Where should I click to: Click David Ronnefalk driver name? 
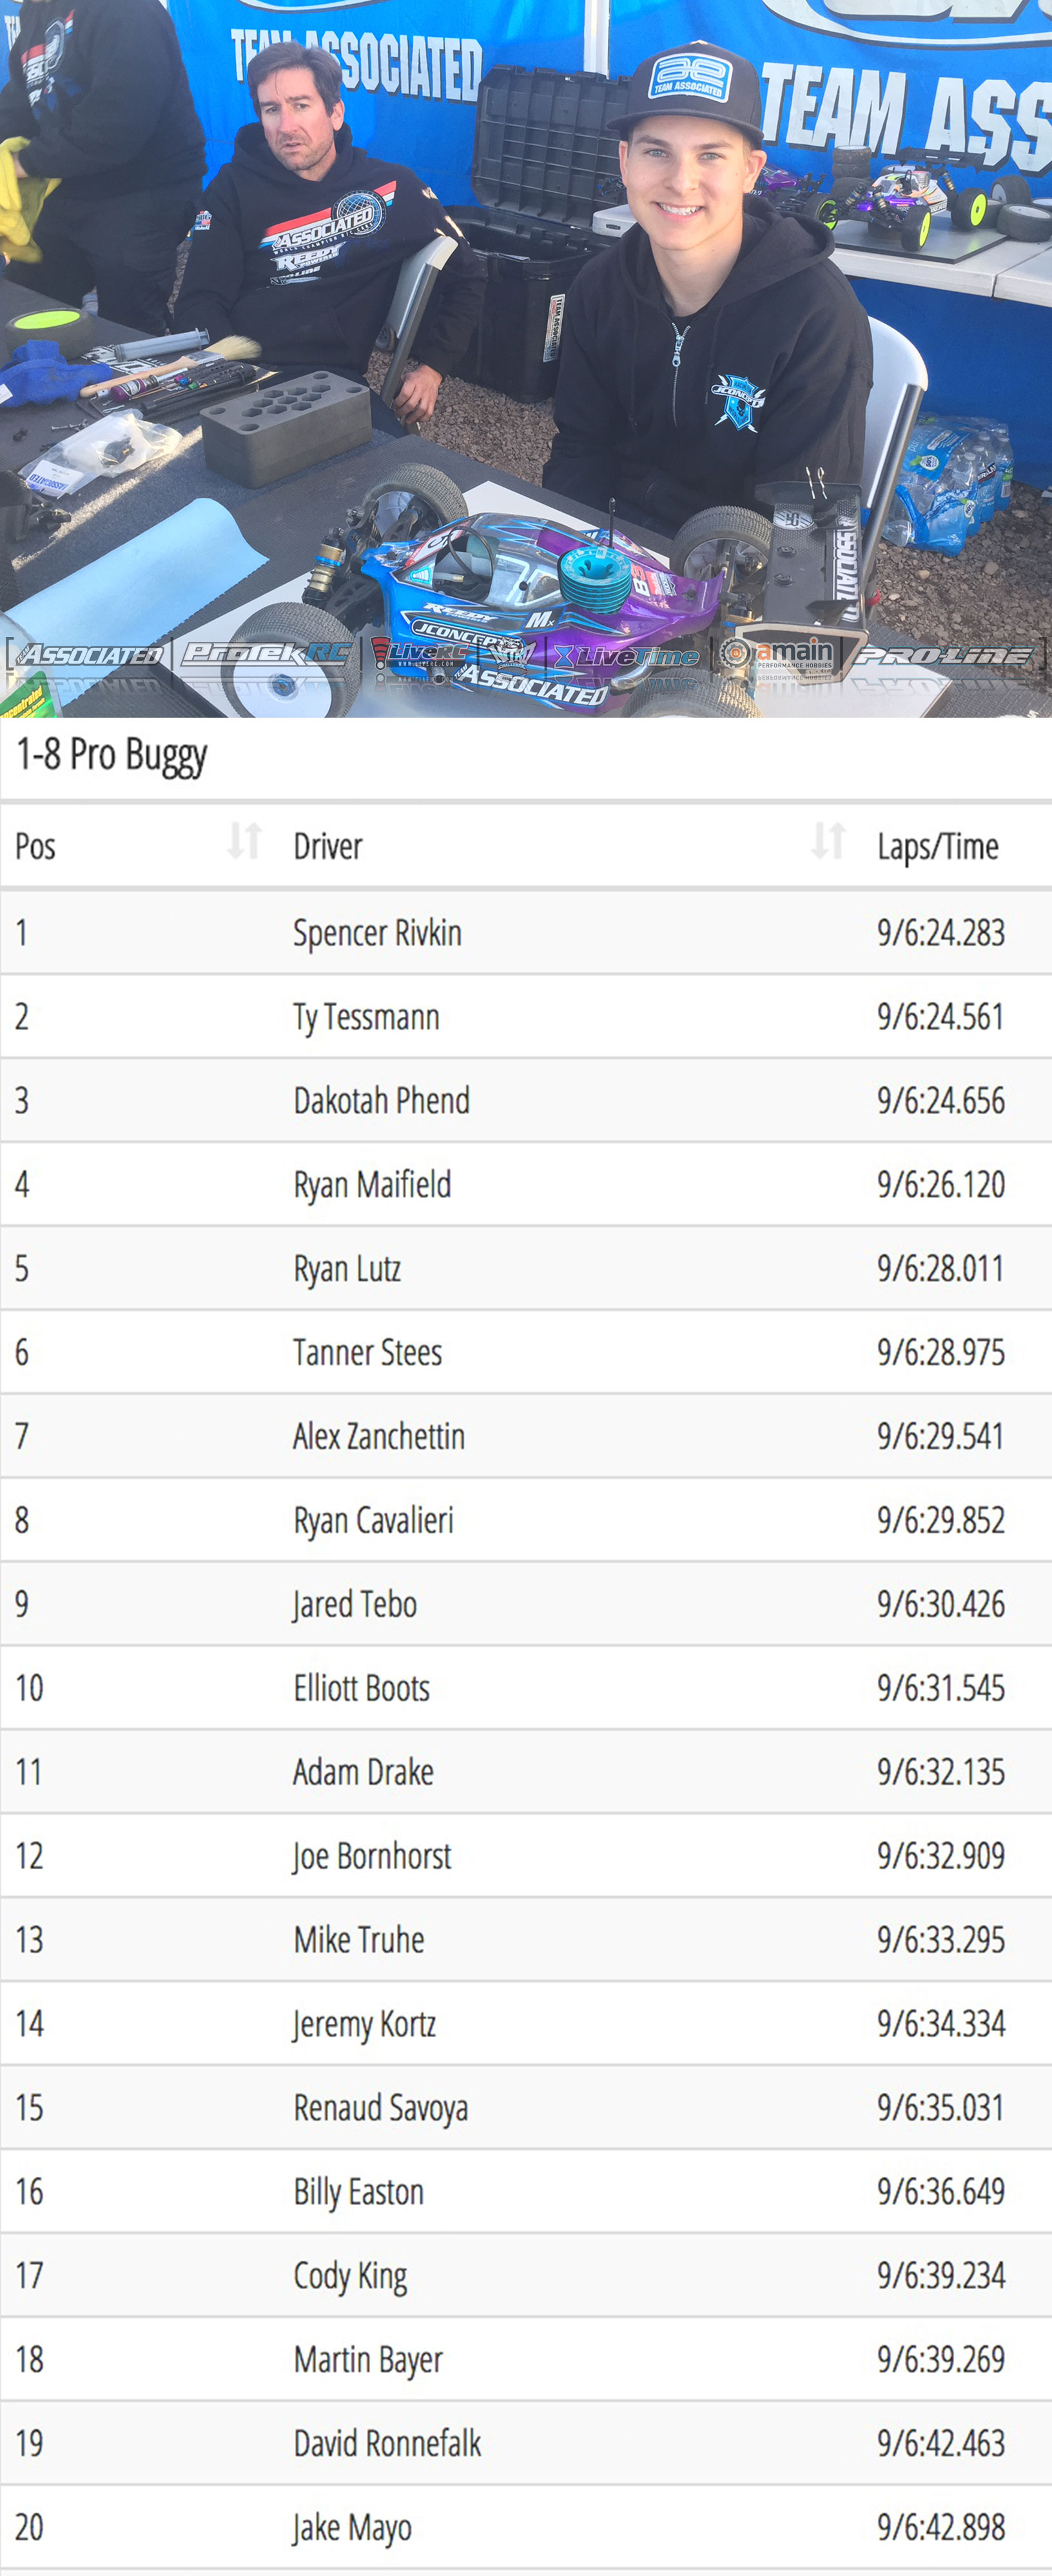[387, 2443]
